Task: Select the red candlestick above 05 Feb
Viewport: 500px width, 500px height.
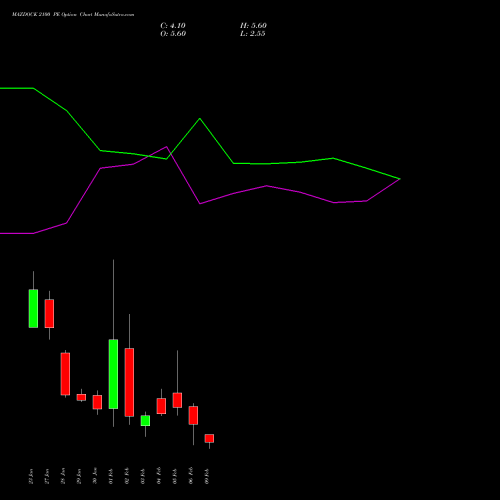Action: pyautogui.click(x=177, y=400)
